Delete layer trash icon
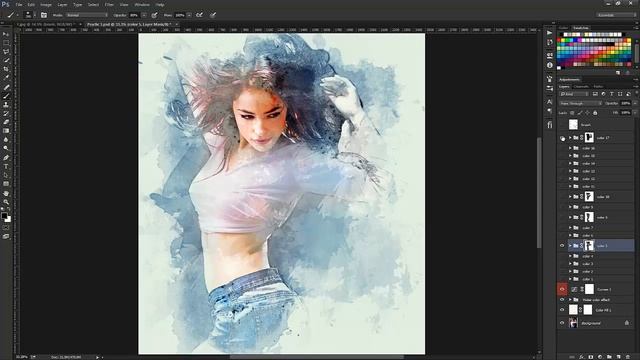Image resolution: width=640 pixels, height=360 pixels. 628,357
